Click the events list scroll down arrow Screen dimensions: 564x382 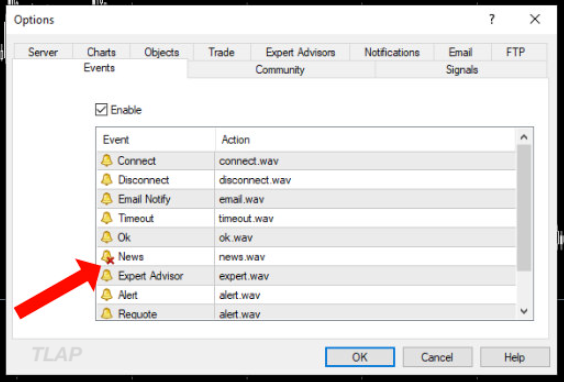(524, 311)
